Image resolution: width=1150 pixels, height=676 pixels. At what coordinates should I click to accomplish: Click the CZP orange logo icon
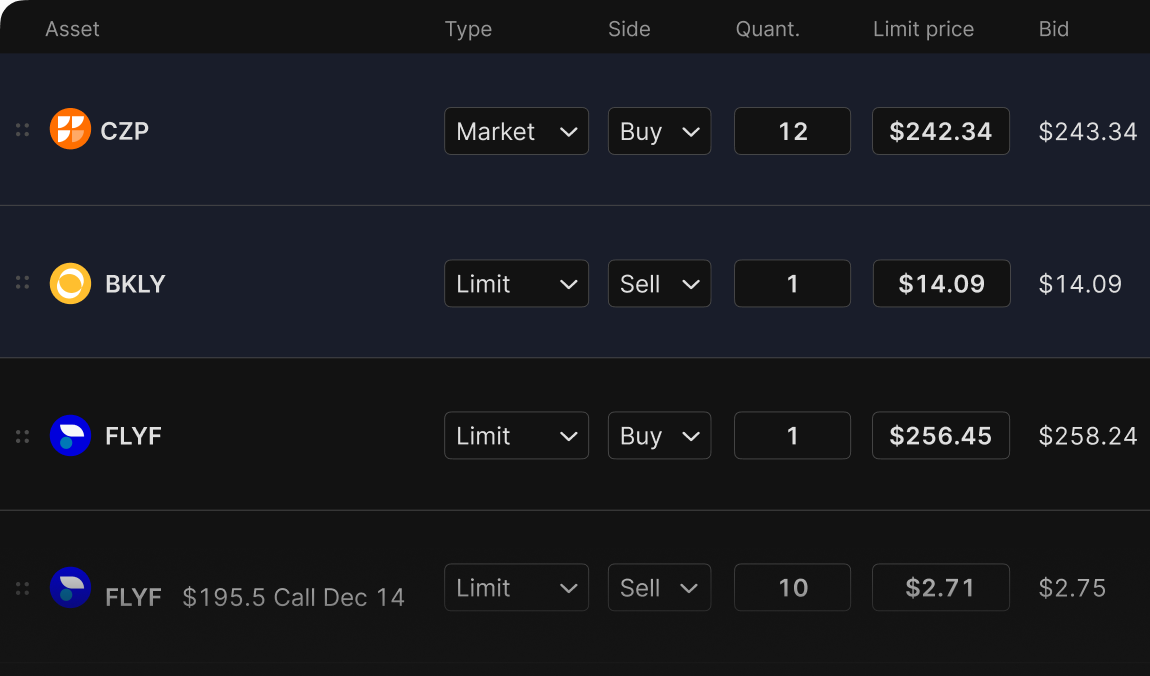[70, 130]
